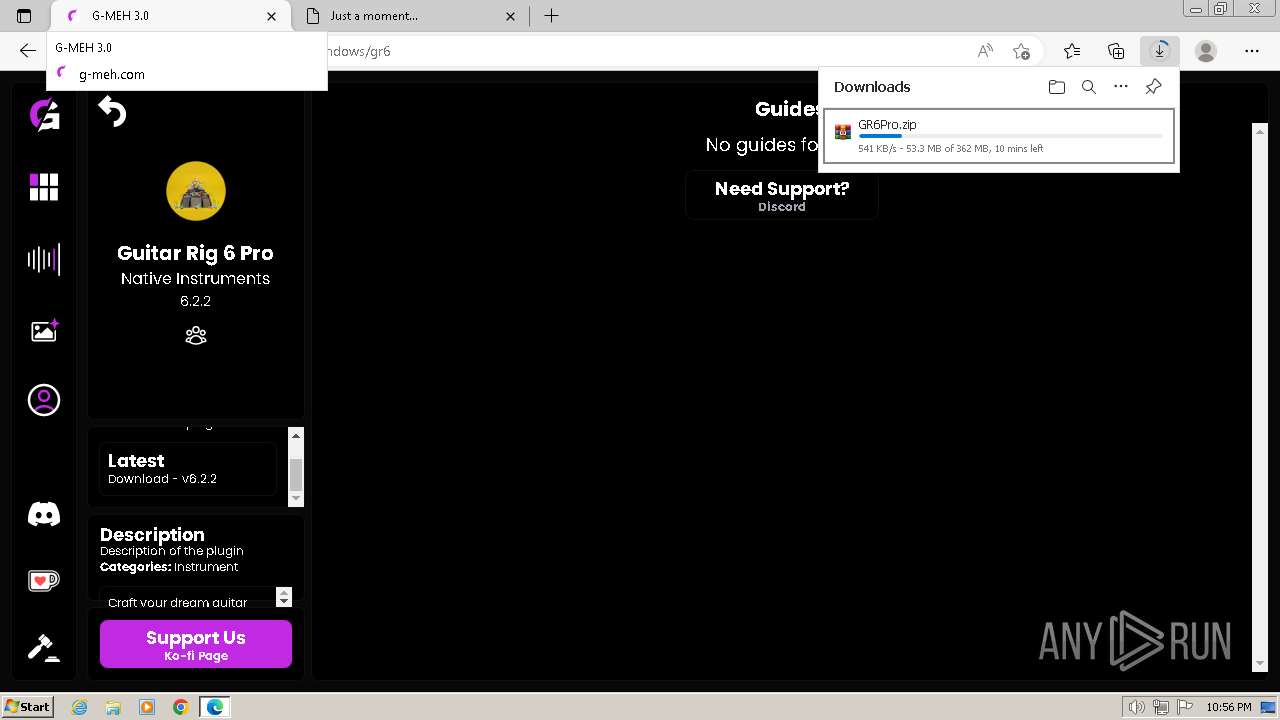Click the people group icon under 6.2.2
The image size is (1280, 720).
tap(196, 336)
